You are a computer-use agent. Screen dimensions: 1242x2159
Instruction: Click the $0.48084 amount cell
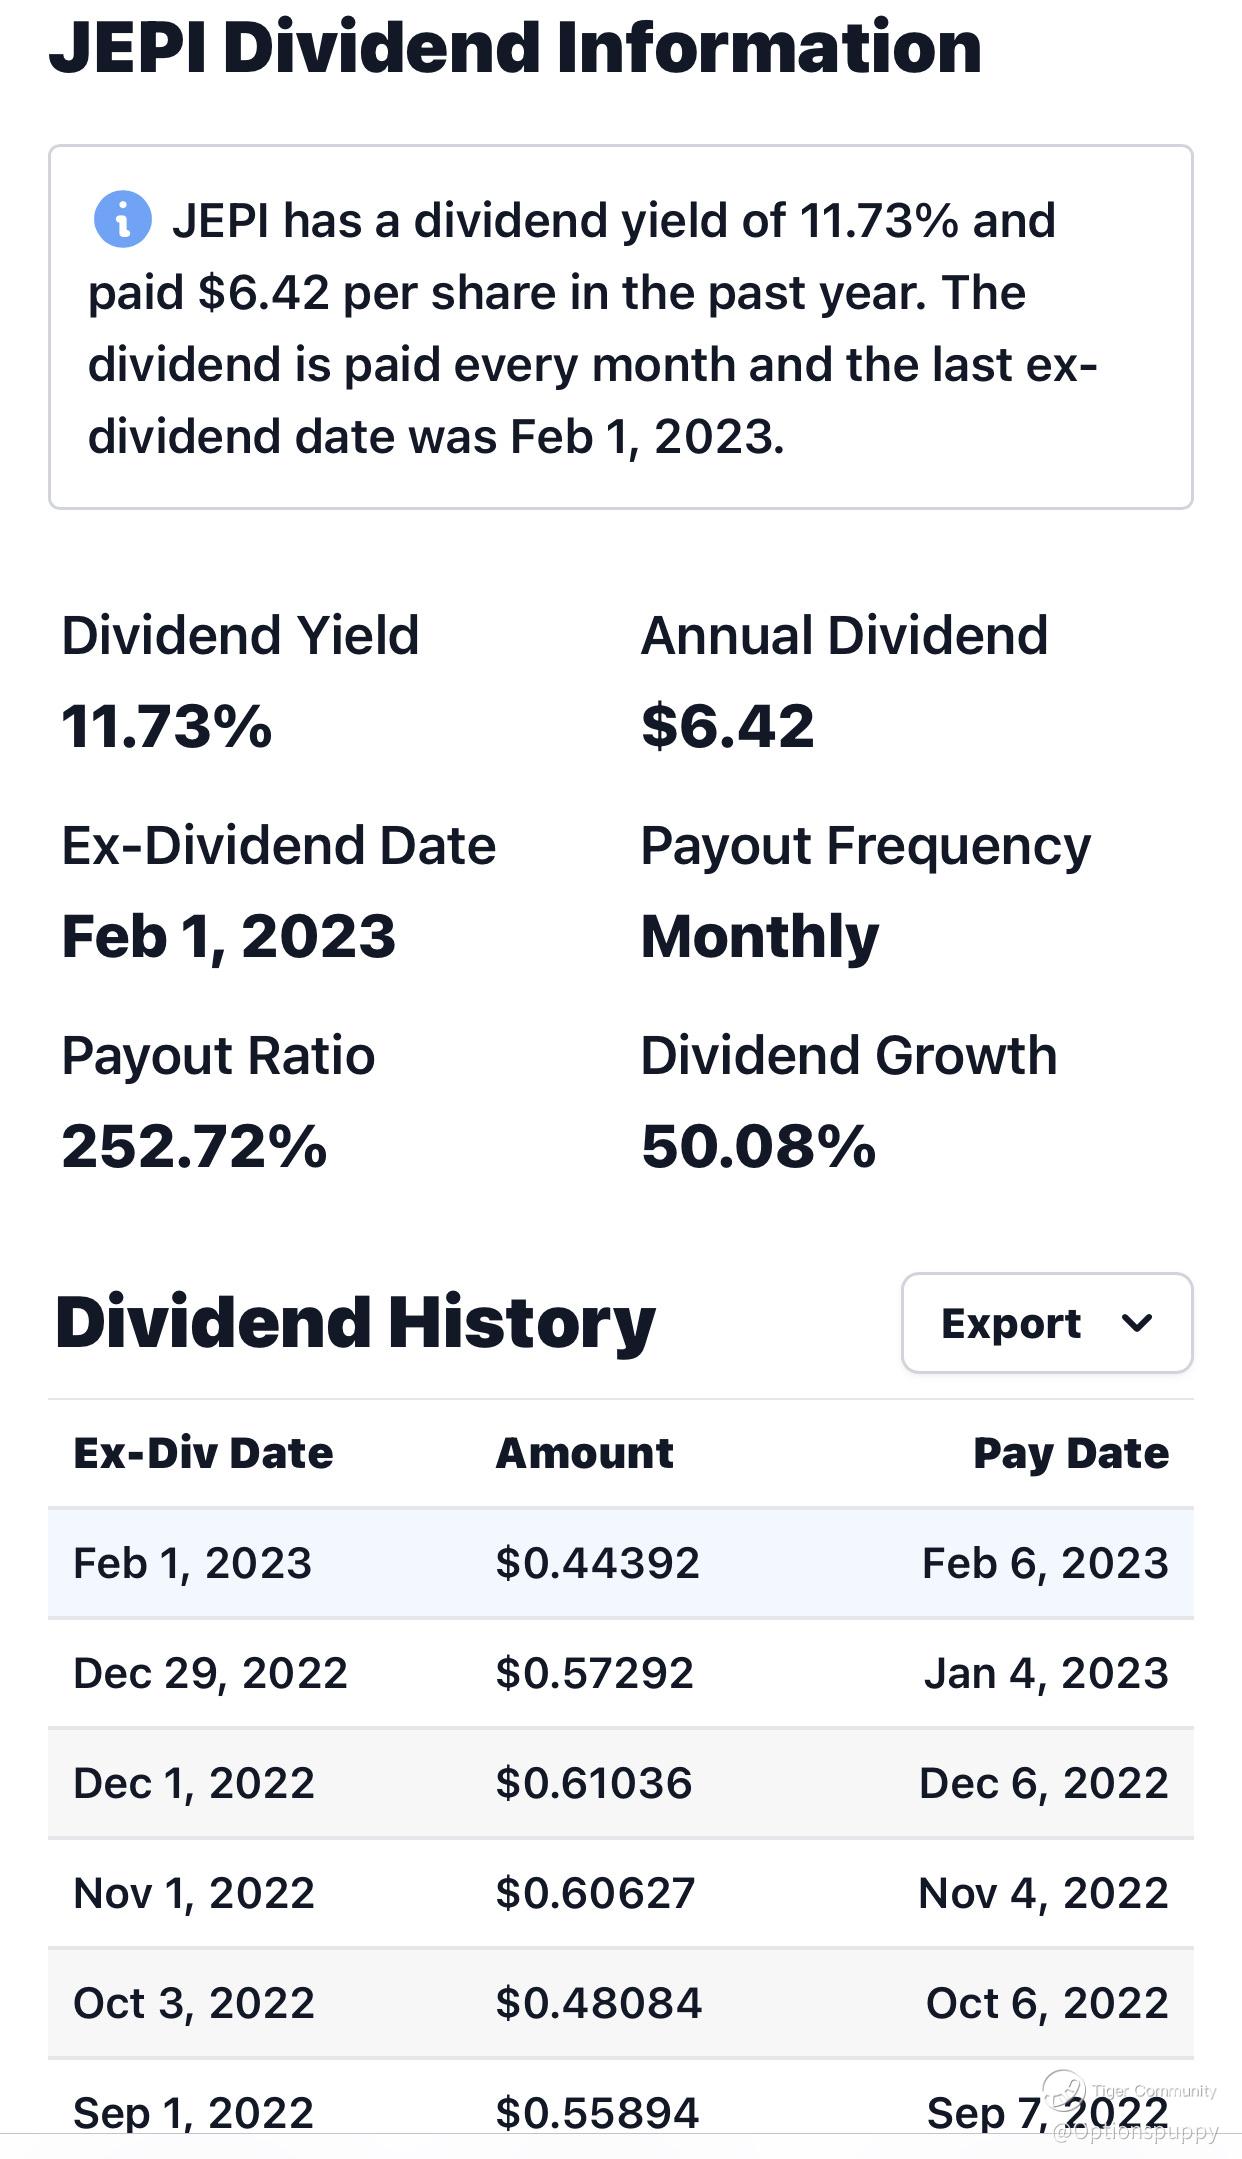[x=598, y=2003]
